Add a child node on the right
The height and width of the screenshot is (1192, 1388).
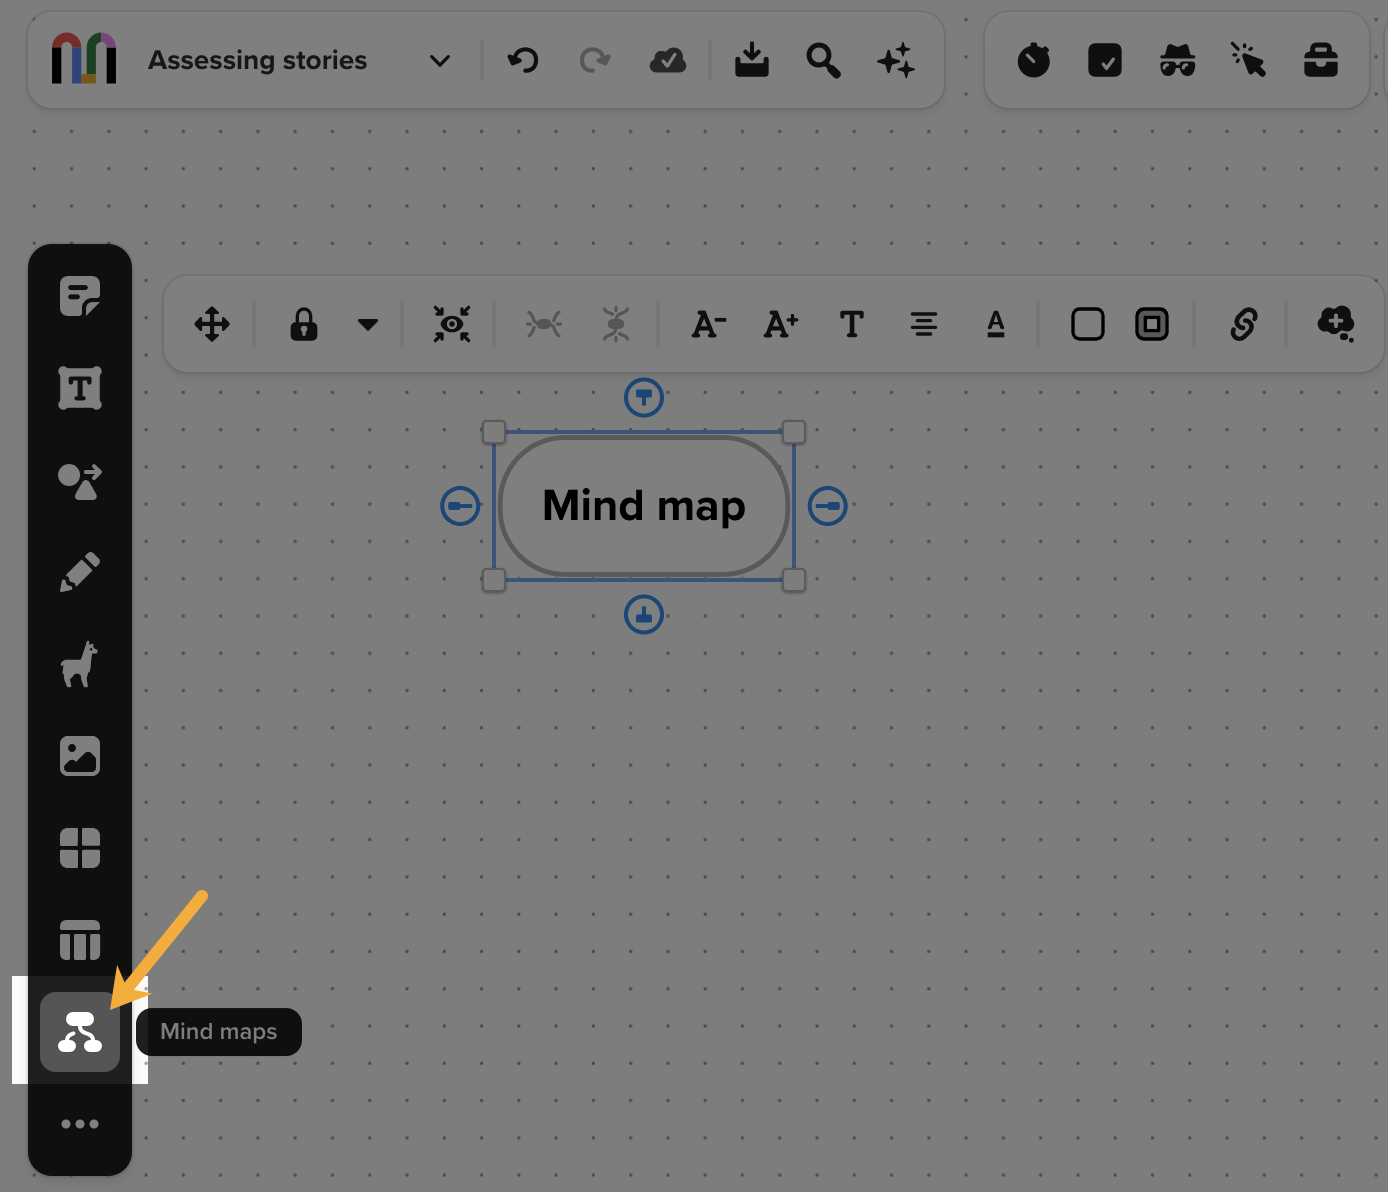coord(827,506)
